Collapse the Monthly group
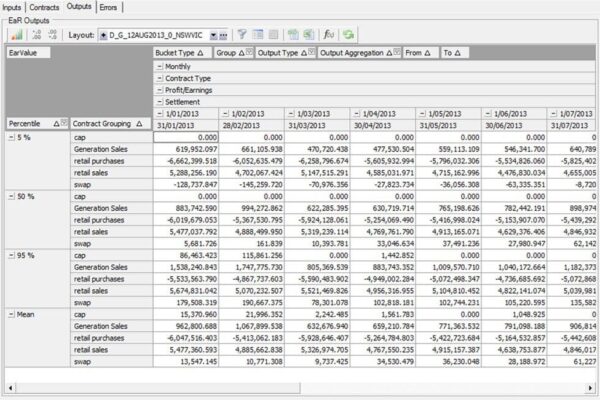This screenshot has height=400, width=600. pyautogui.click(x=160, y=67)
